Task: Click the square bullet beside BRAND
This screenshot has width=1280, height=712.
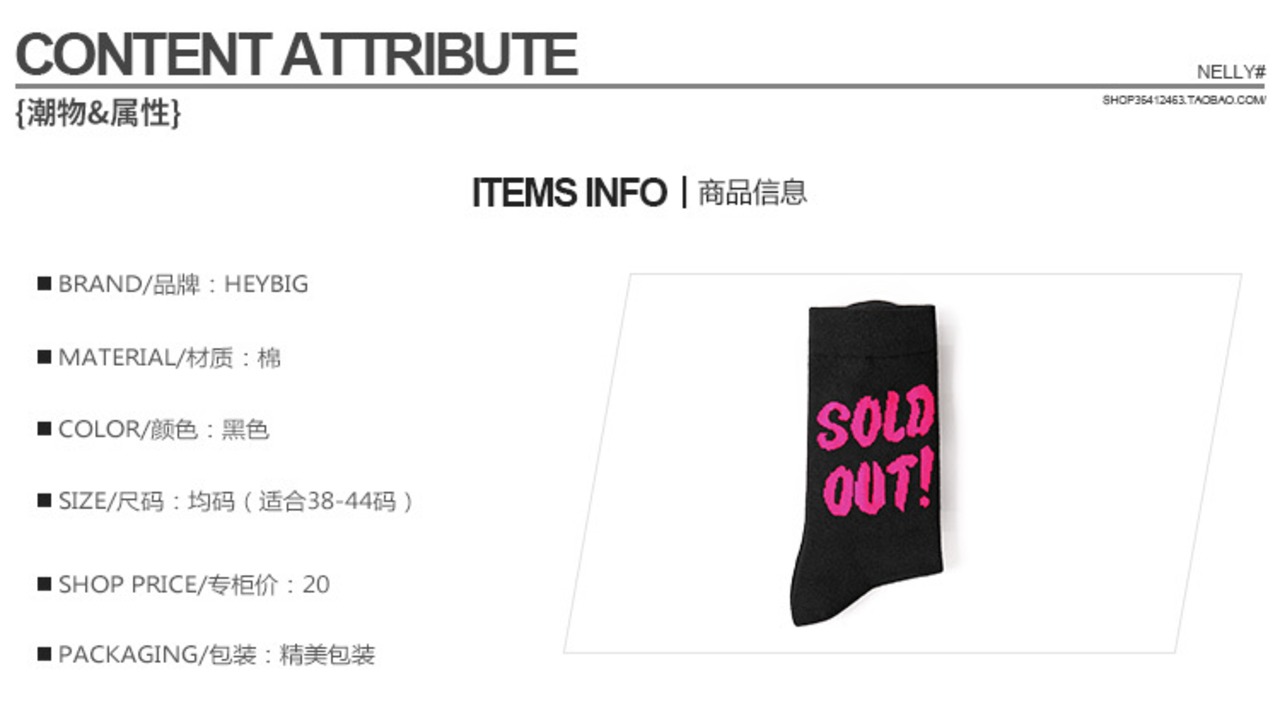Action: 44,284
